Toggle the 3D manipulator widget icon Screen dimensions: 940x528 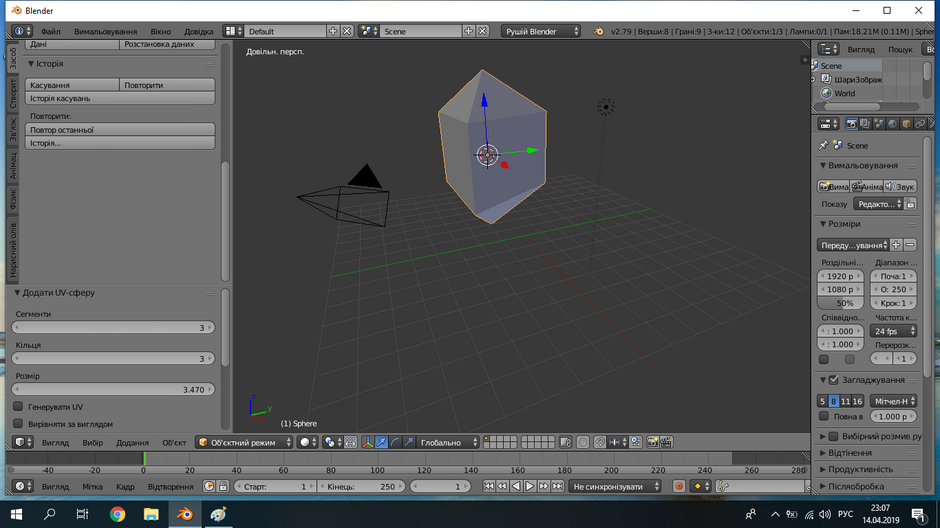367,442
